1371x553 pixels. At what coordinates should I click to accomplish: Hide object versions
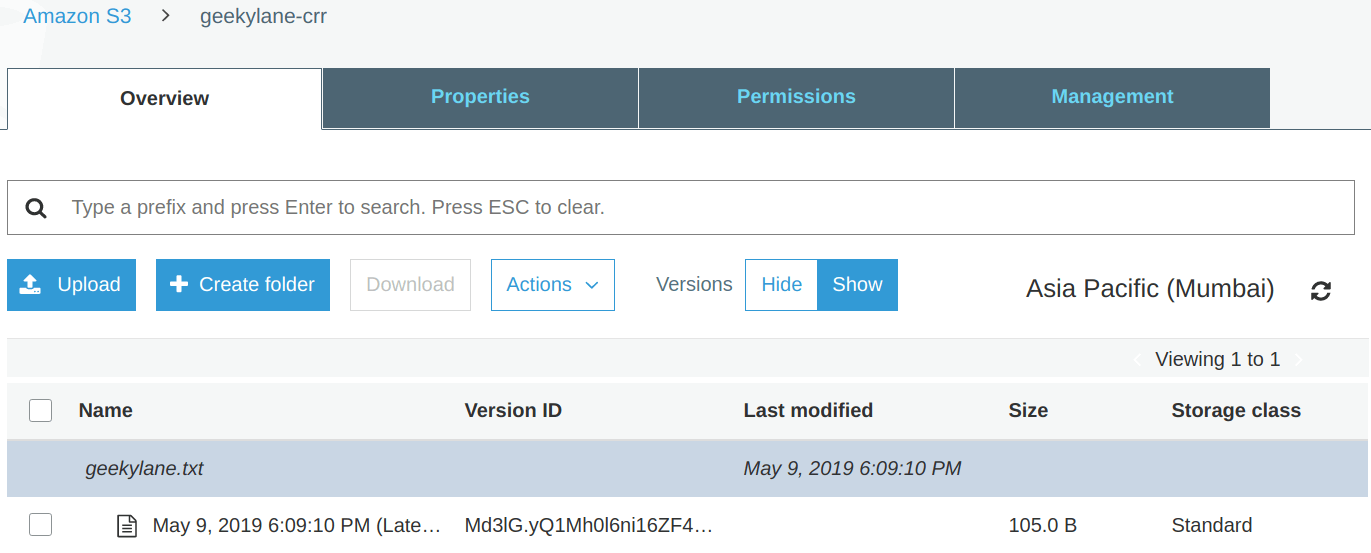[782, 285]
